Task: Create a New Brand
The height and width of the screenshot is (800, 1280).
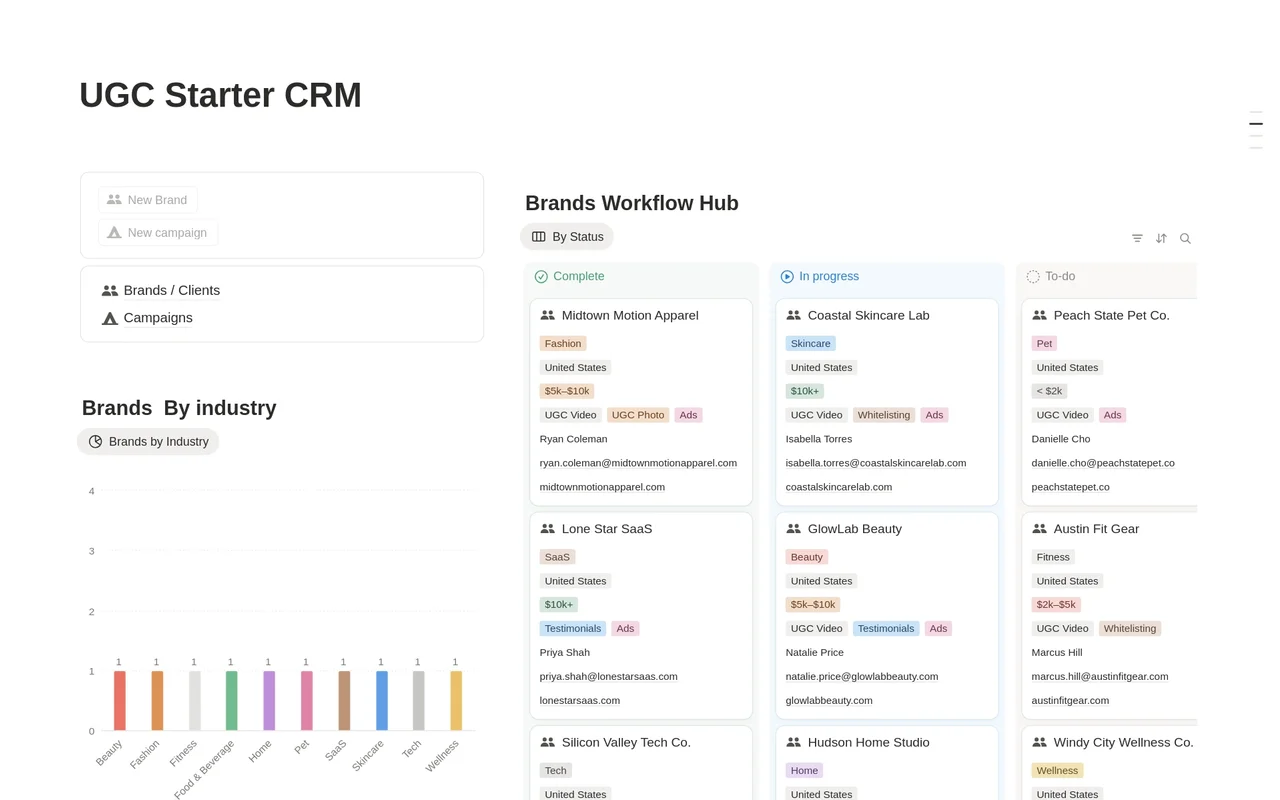Action: point(148,200)
